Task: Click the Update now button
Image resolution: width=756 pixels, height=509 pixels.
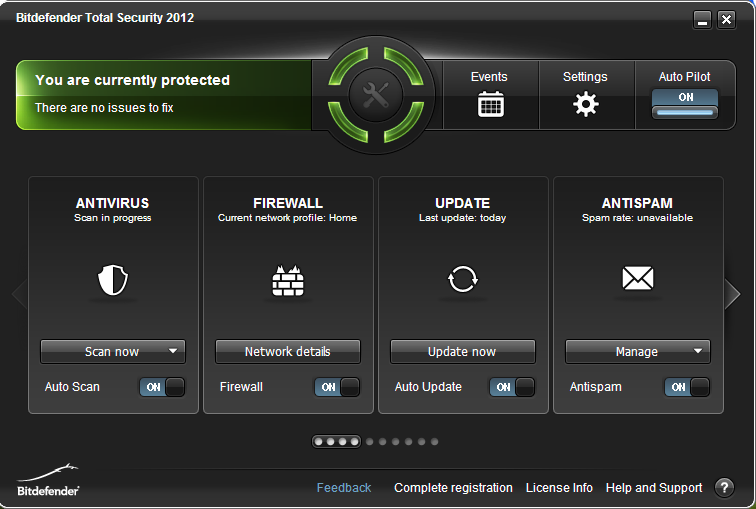Action: tap(463, 352)
